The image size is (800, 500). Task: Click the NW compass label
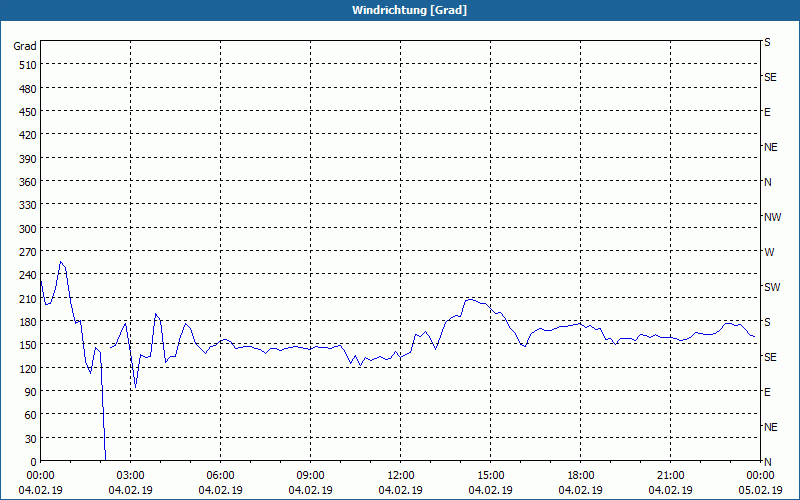[x=772, y=217]
